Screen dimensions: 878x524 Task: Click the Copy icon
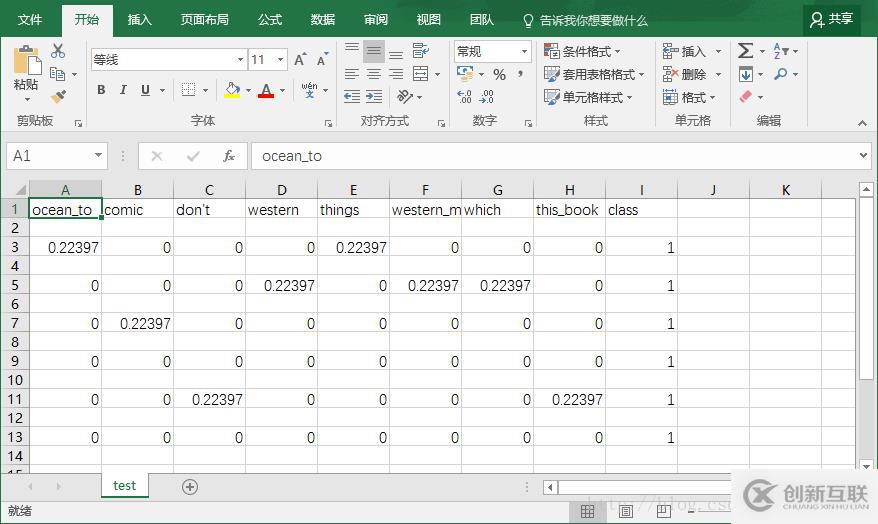click(x=58, y=73)
